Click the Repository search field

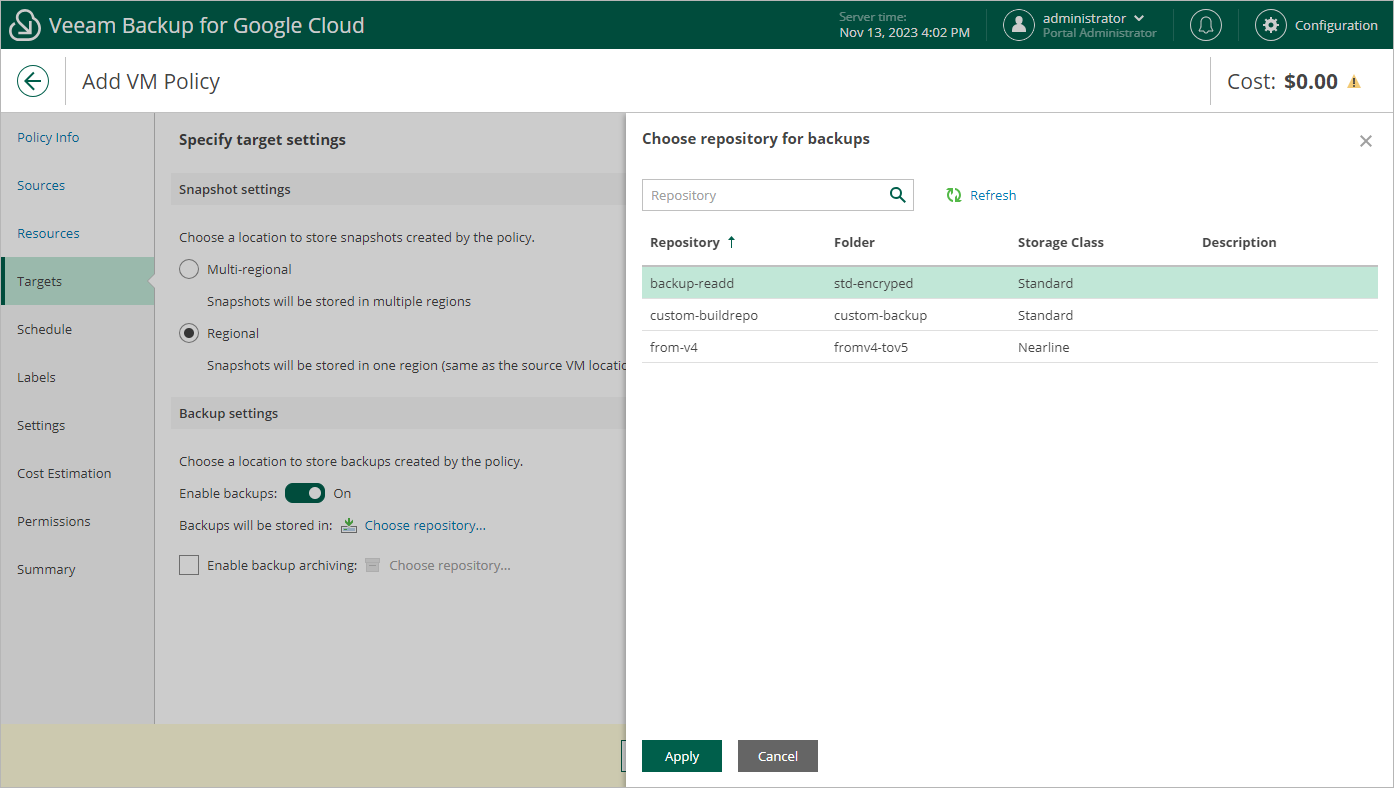click(765, 195)
